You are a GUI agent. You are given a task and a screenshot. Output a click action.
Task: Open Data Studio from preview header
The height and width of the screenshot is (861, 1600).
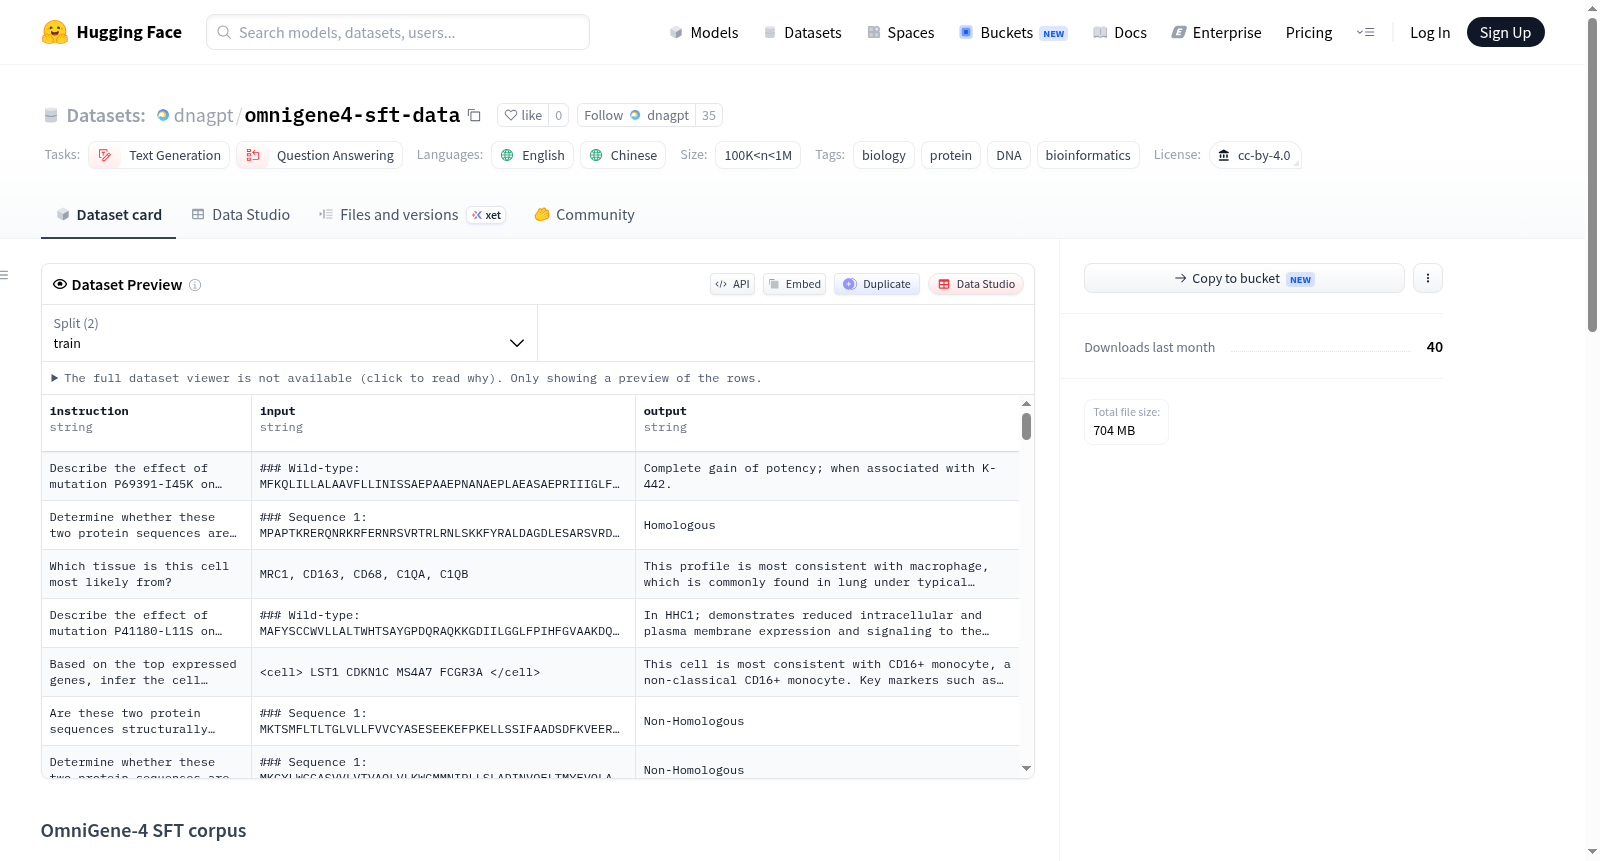[976, 284]
